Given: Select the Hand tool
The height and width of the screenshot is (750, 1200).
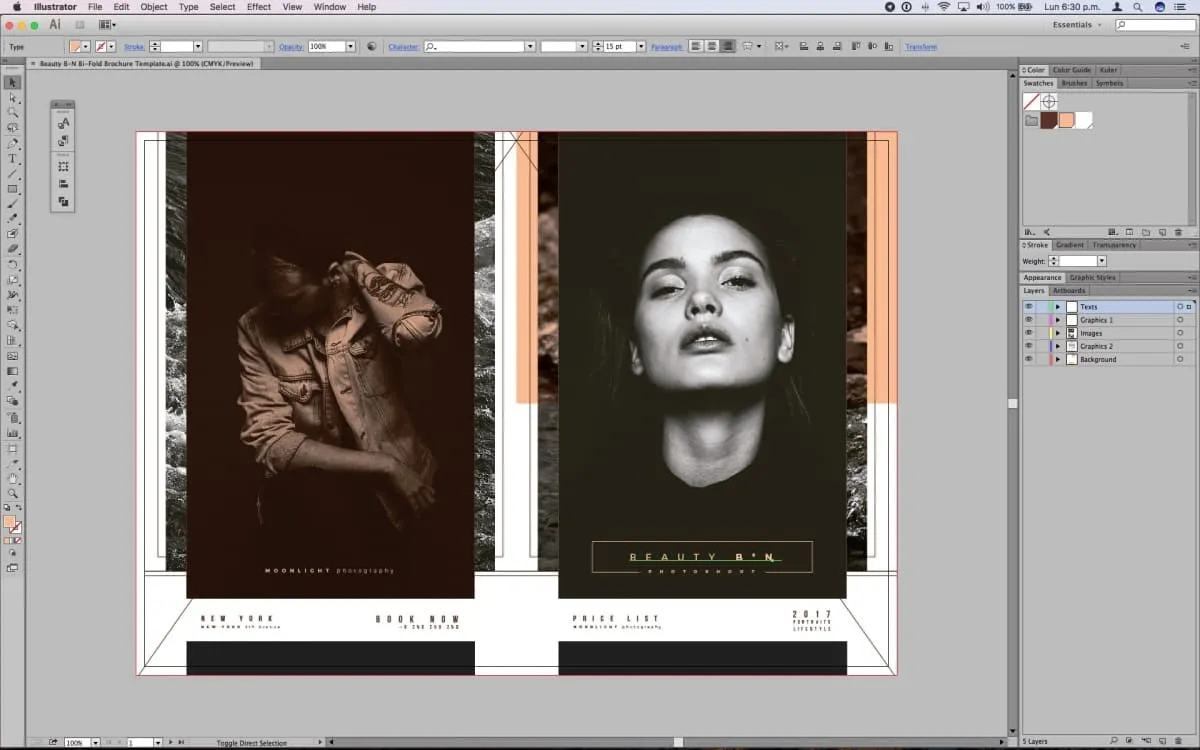Looking at the screenshot, I should tap(13, 477).
